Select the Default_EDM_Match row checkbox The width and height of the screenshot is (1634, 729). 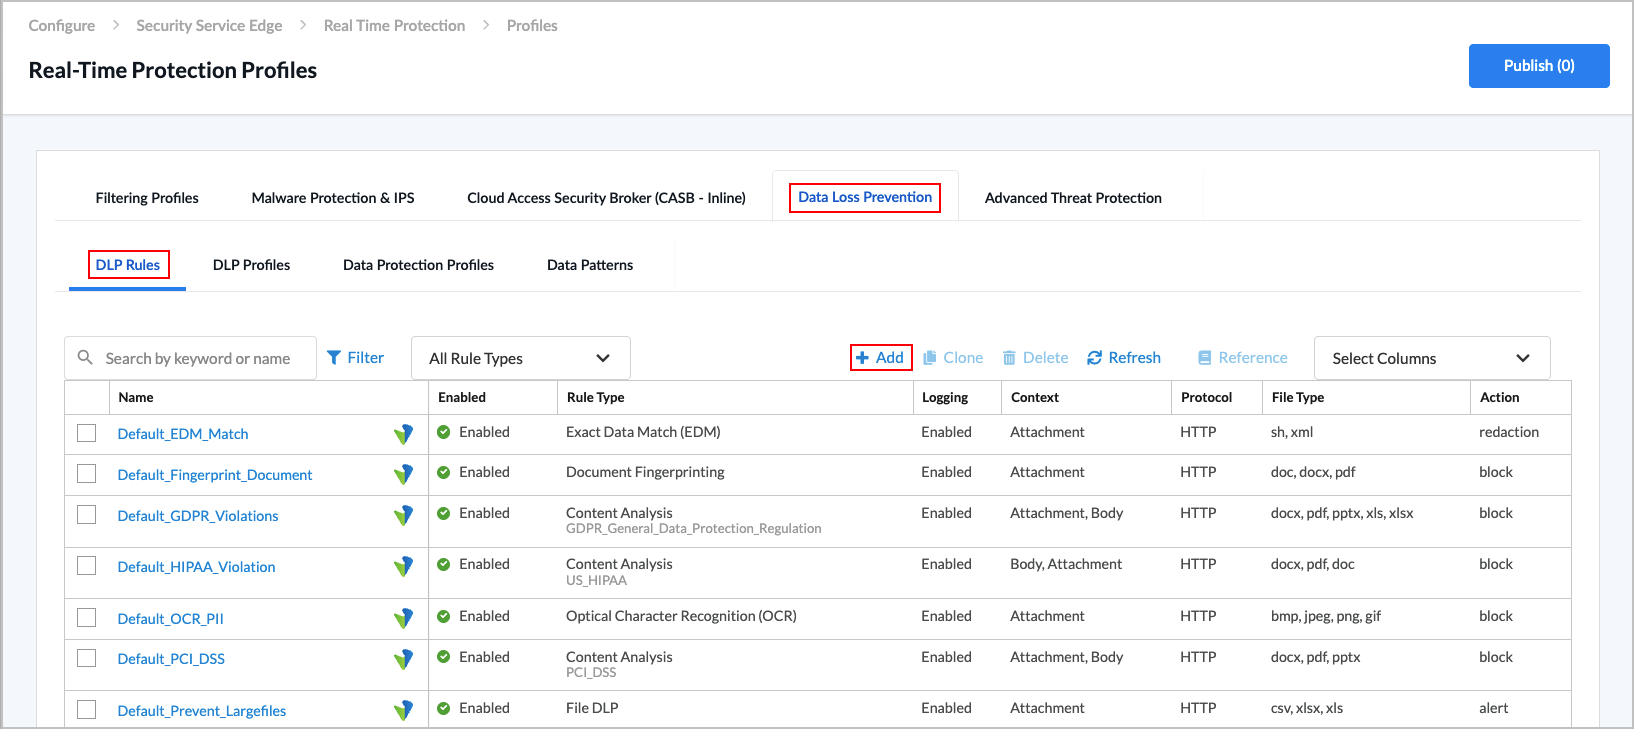87,433
